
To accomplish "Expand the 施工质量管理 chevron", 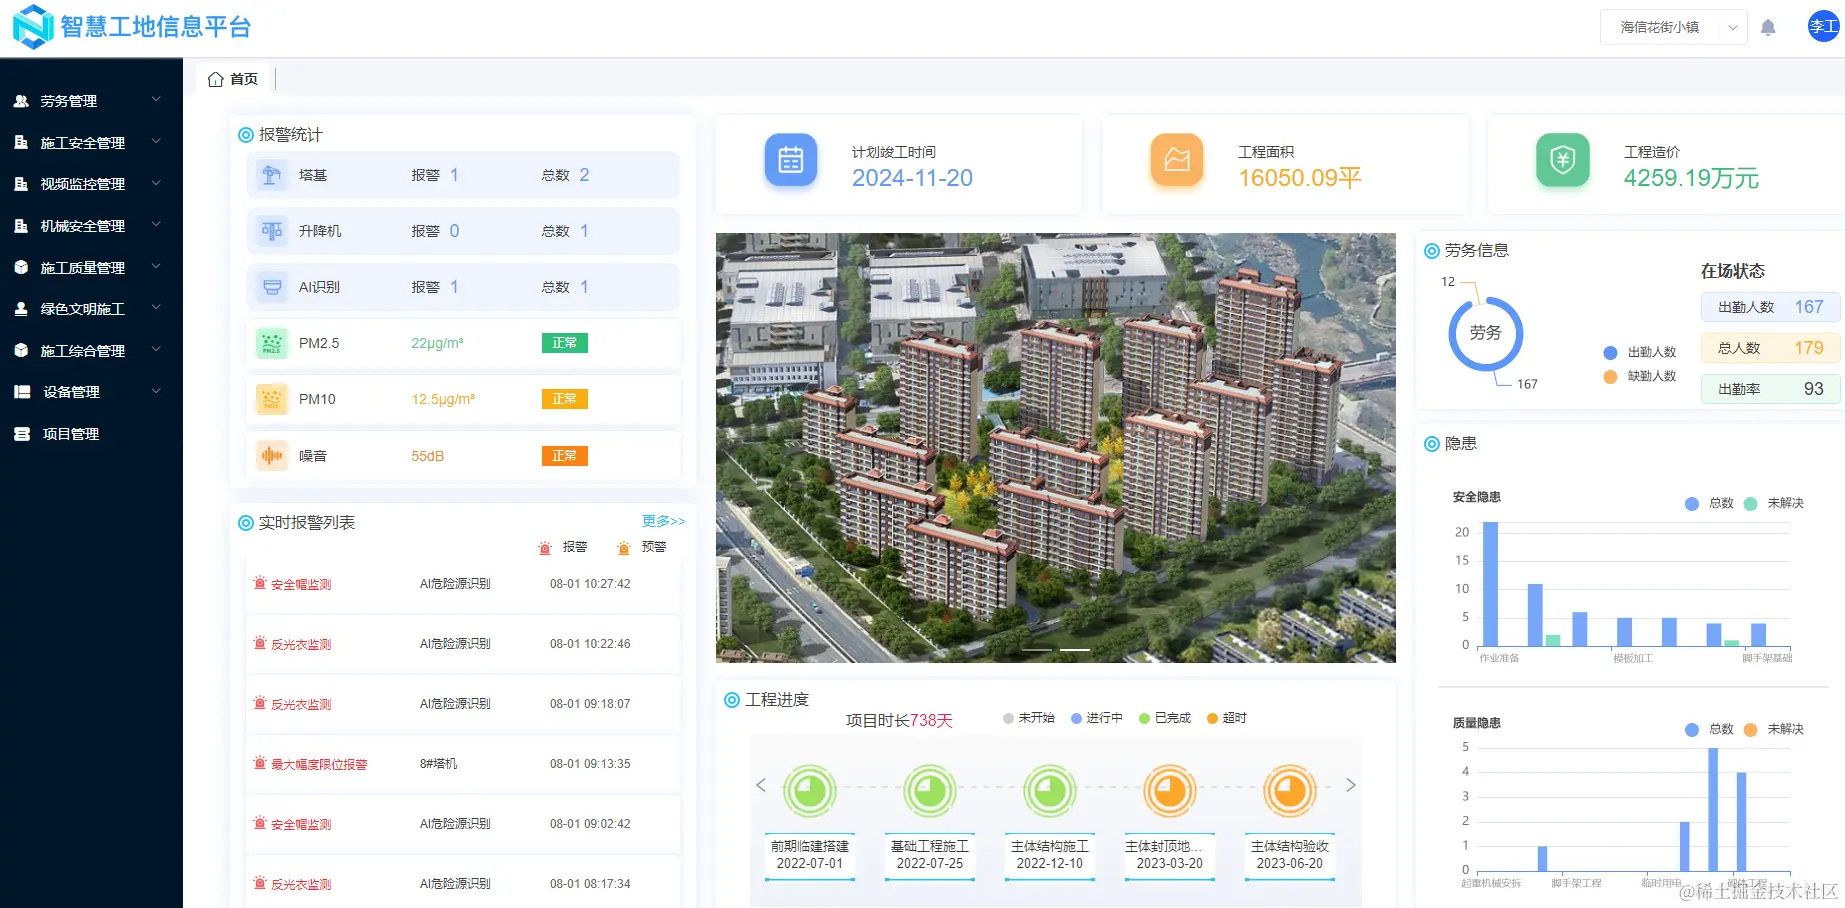I will 156,267.
